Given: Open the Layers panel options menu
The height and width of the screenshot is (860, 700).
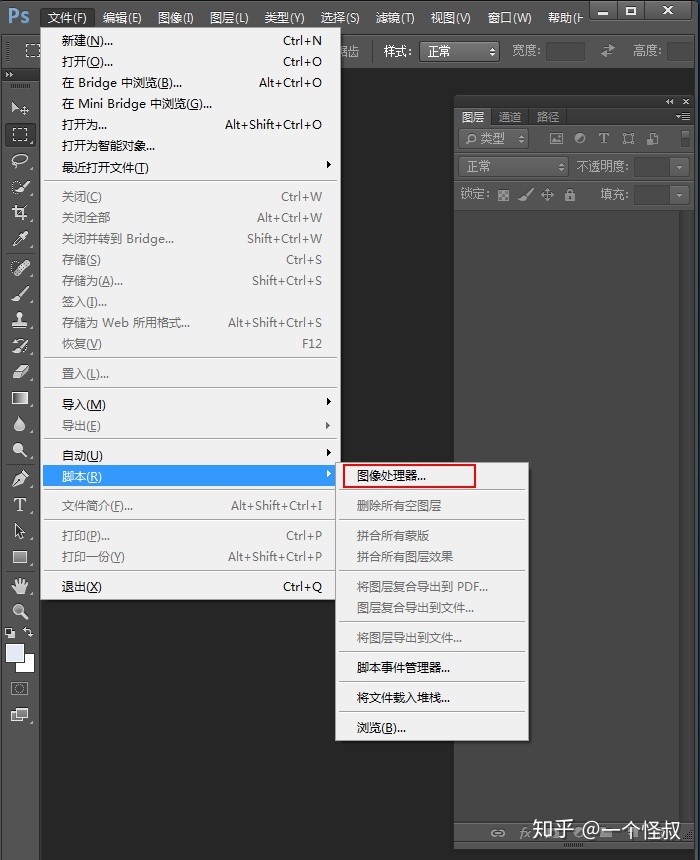Looking at the screenshot, I should (683, 116).
